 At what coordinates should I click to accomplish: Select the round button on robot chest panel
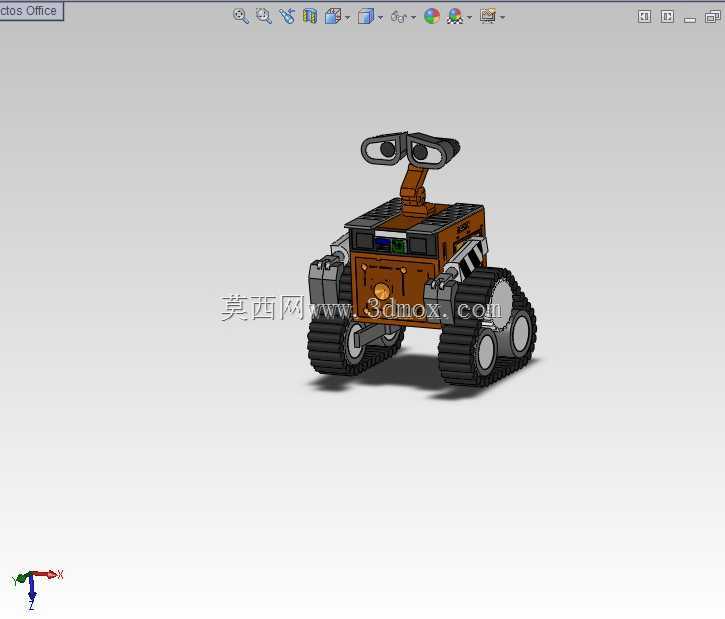pyautogui.click(x=382, y=291)
